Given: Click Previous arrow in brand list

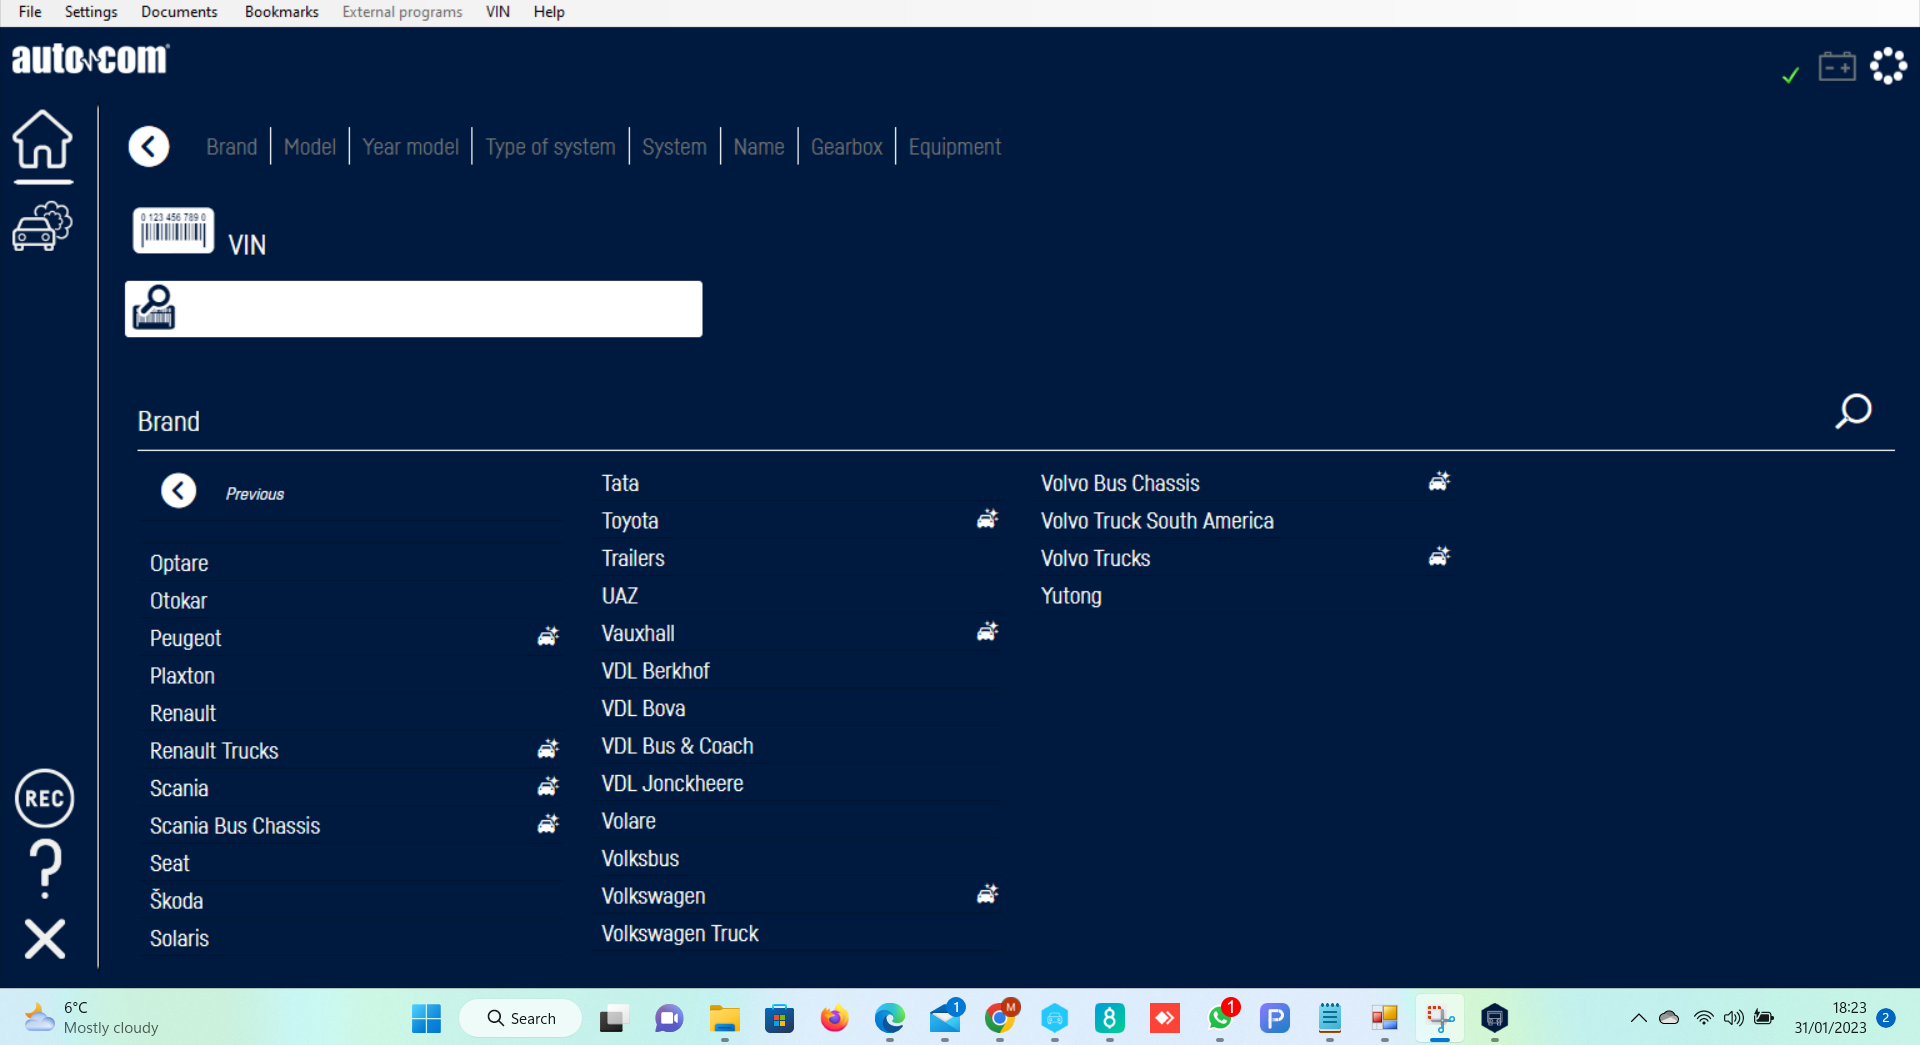Looking at the screenshot, I should coord(179,491).
